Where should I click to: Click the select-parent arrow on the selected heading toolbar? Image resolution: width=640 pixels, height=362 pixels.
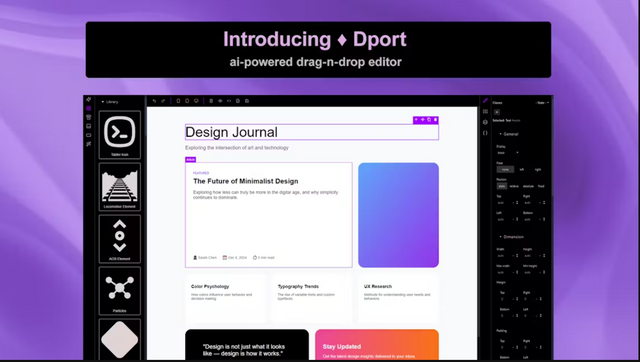tap(416, 120)
